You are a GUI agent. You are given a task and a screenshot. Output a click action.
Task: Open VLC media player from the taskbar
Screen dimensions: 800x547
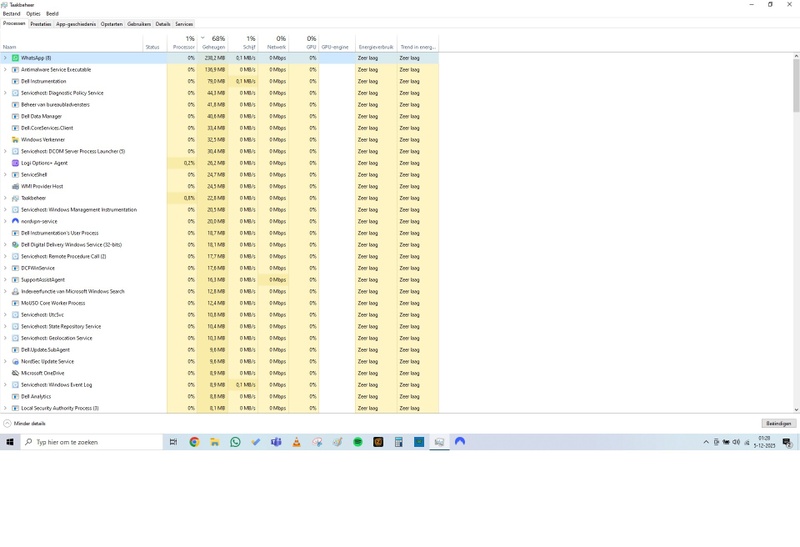coord(296,442)
